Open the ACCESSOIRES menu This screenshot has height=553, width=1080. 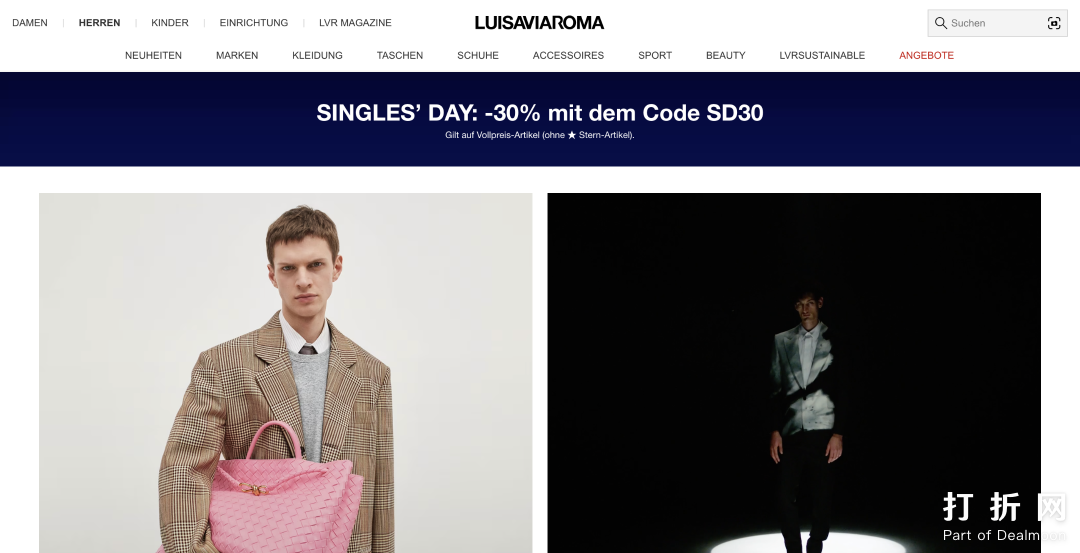(x=568, y=55)
